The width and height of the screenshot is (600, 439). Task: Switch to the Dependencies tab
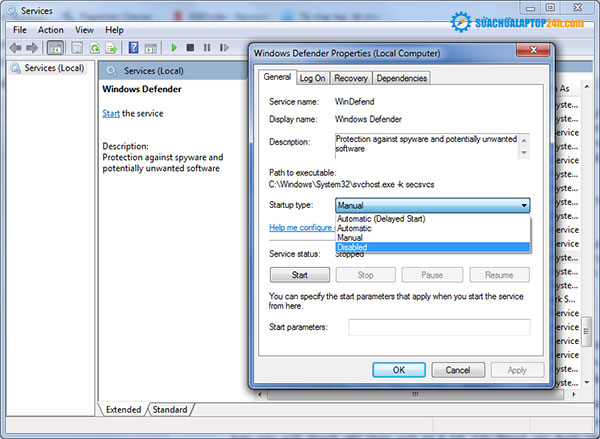(401, 78)
